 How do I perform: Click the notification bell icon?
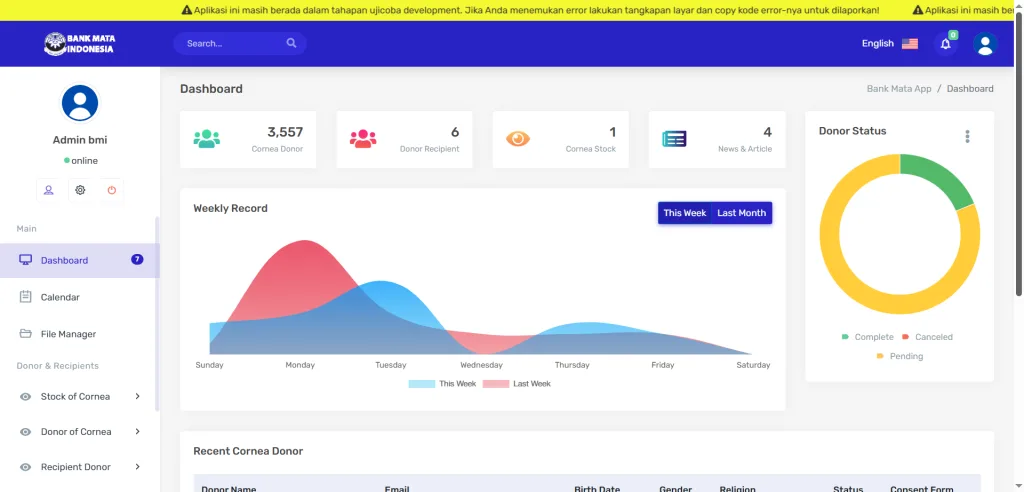945,44
